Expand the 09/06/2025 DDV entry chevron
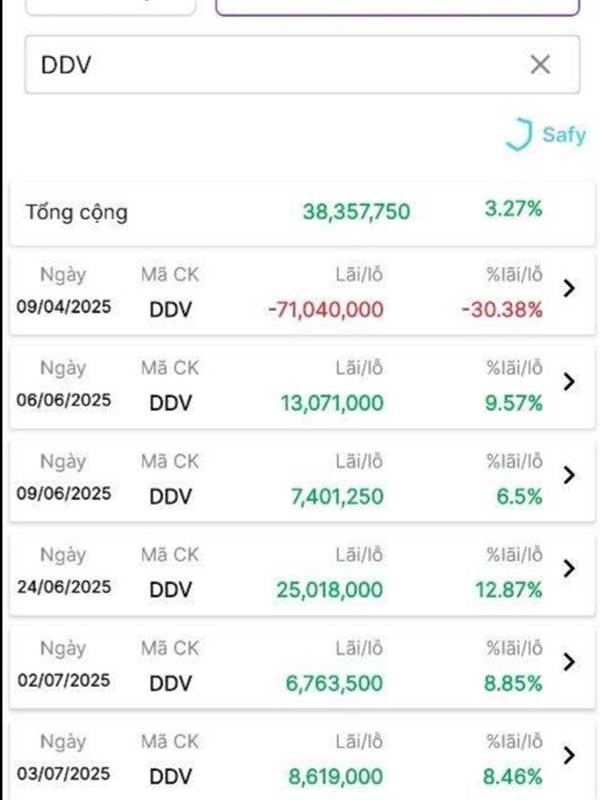The height and width of the screenshot is (800, 600). (569, 475)
